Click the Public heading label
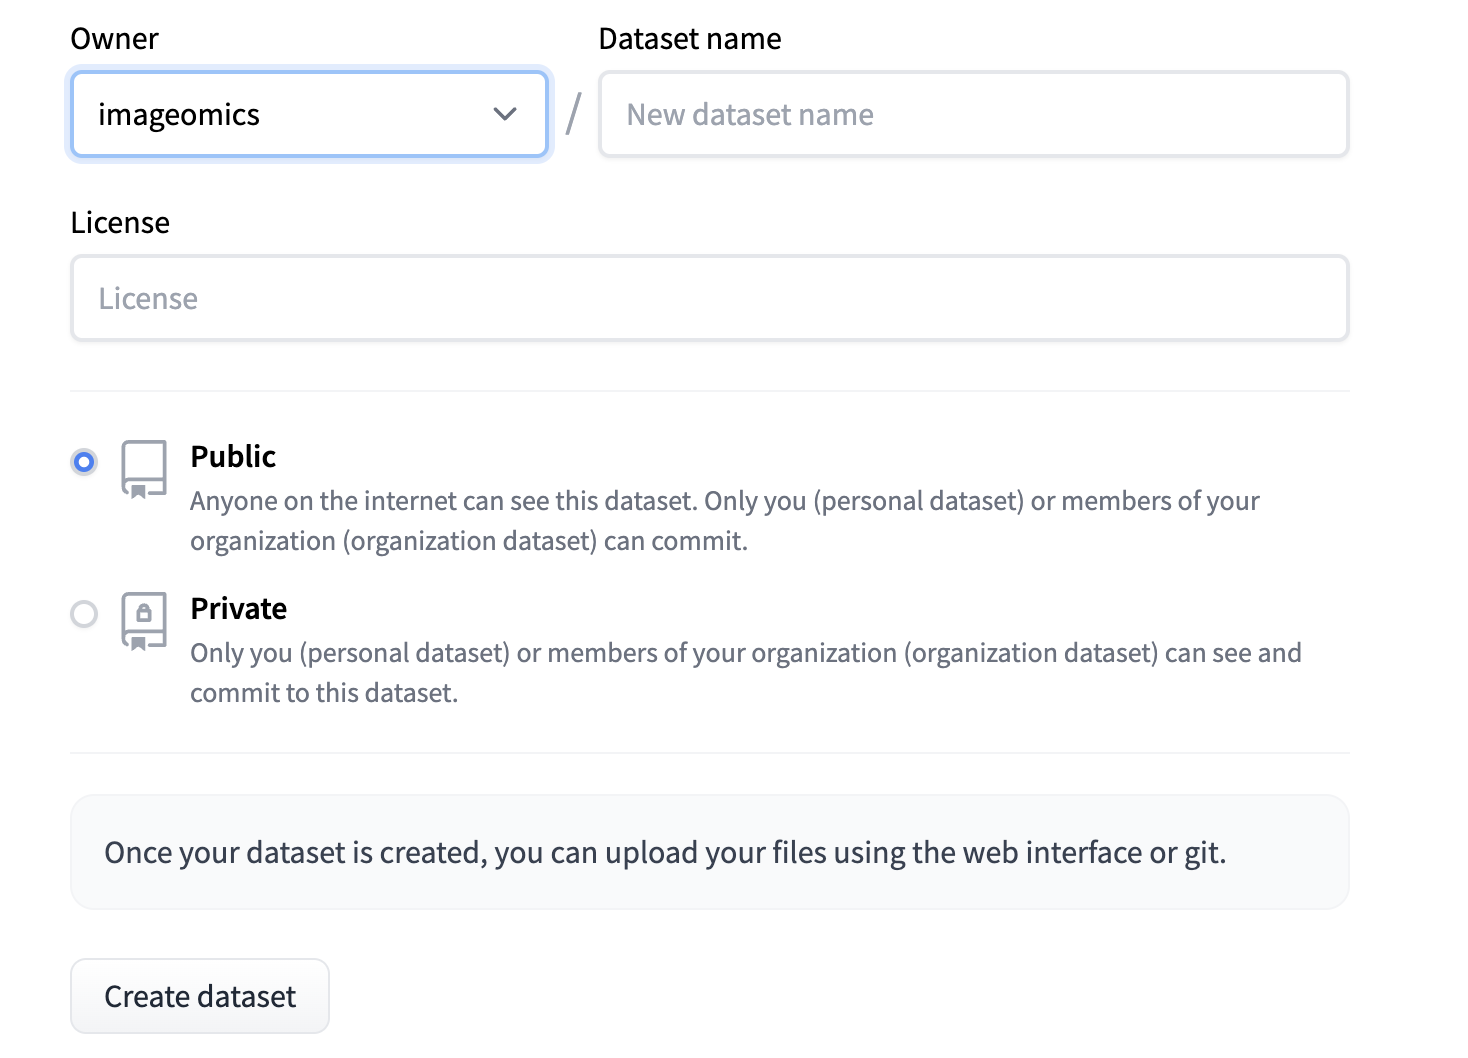 coord(233,456)
